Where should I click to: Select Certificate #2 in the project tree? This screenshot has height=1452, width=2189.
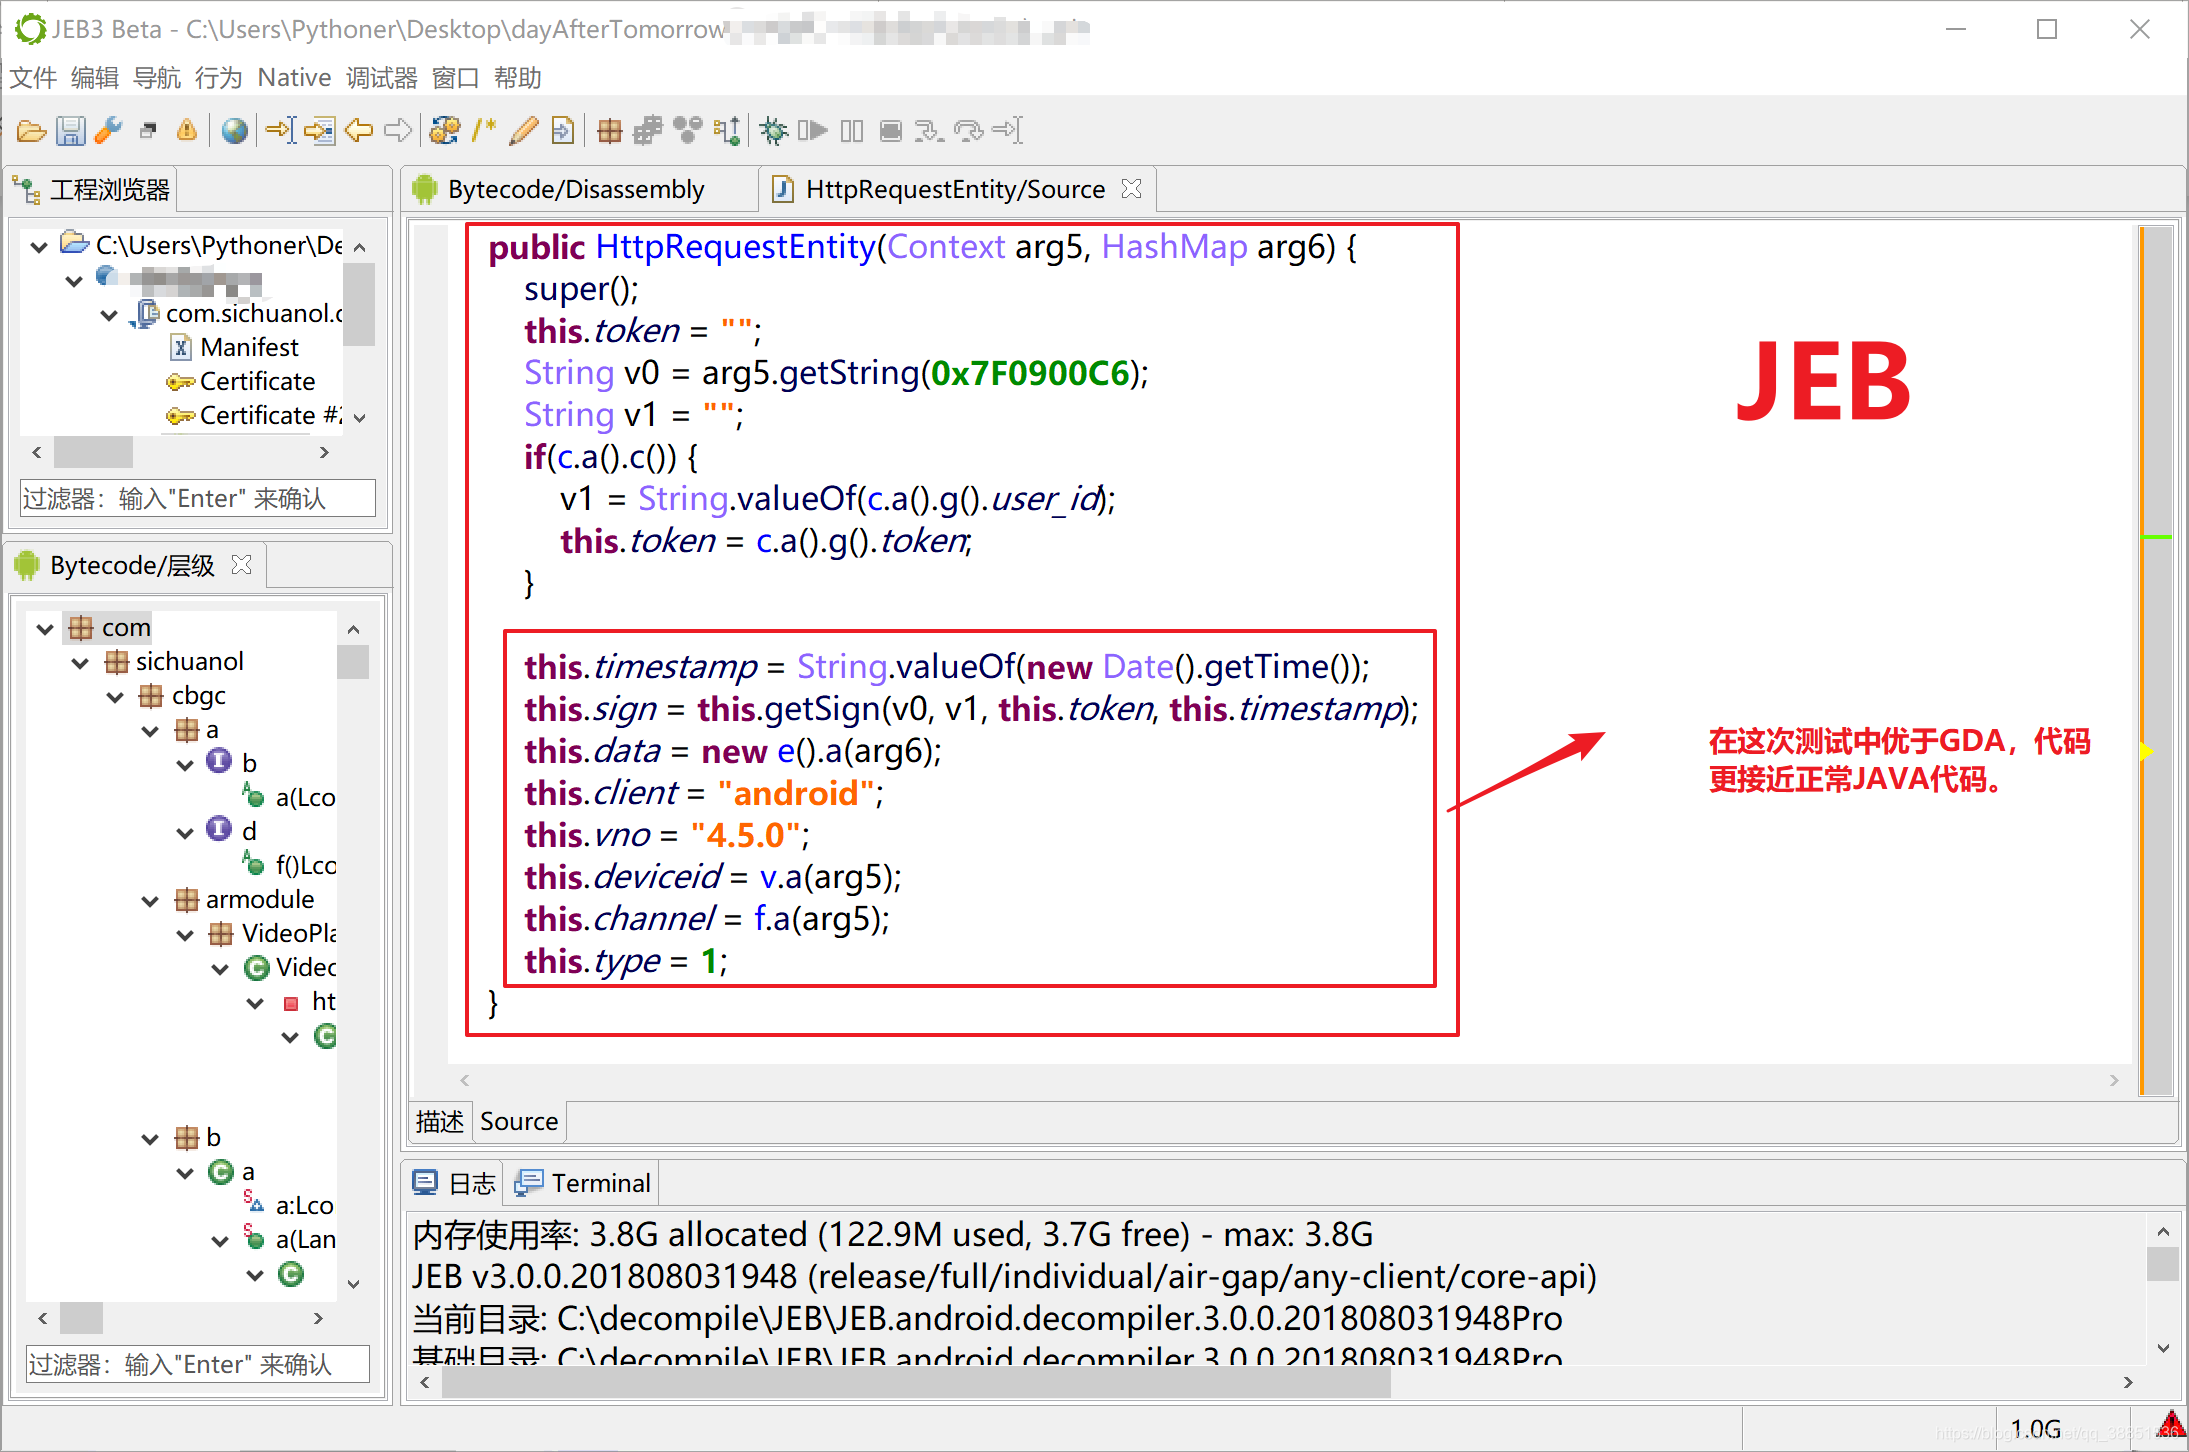256,415
